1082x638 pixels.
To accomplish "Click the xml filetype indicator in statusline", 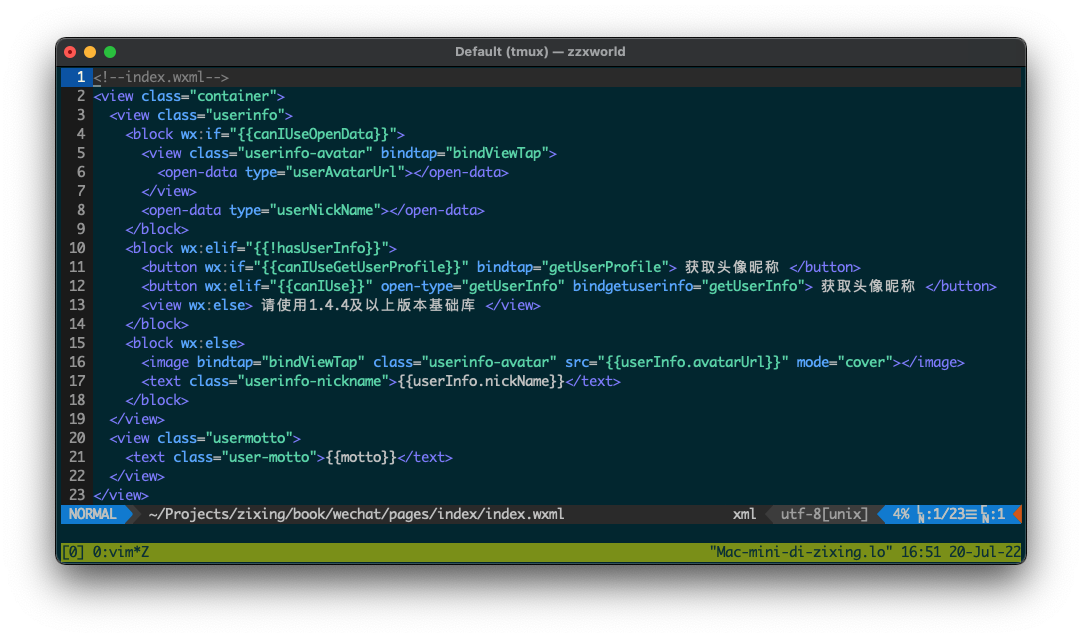I will tap(744, 514).
